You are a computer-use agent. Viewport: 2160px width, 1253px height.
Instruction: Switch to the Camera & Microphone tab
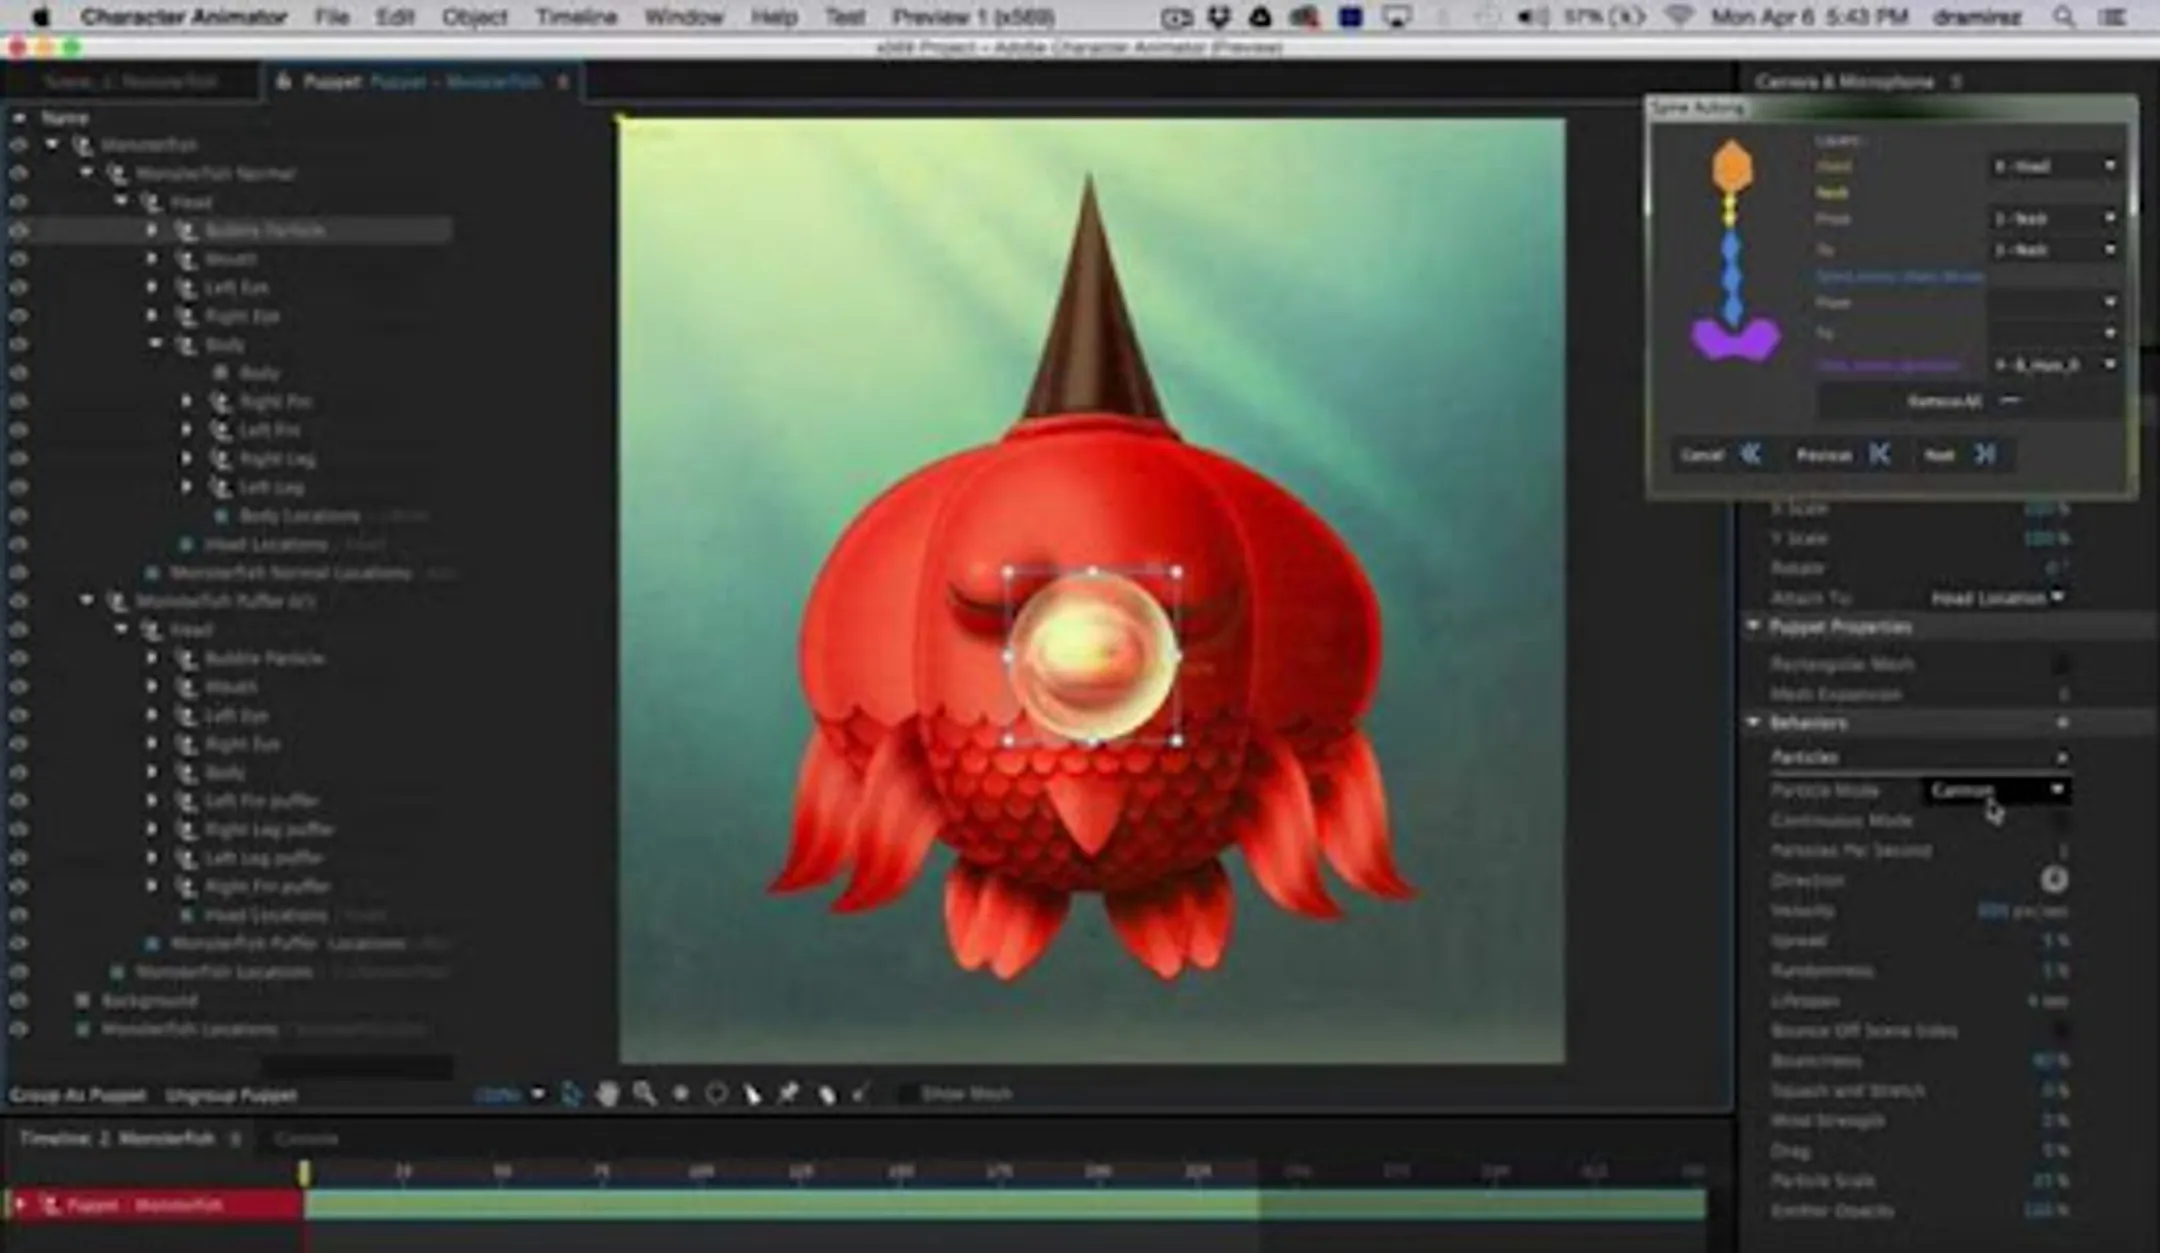pyautogui.click(x=1843, y=82)
